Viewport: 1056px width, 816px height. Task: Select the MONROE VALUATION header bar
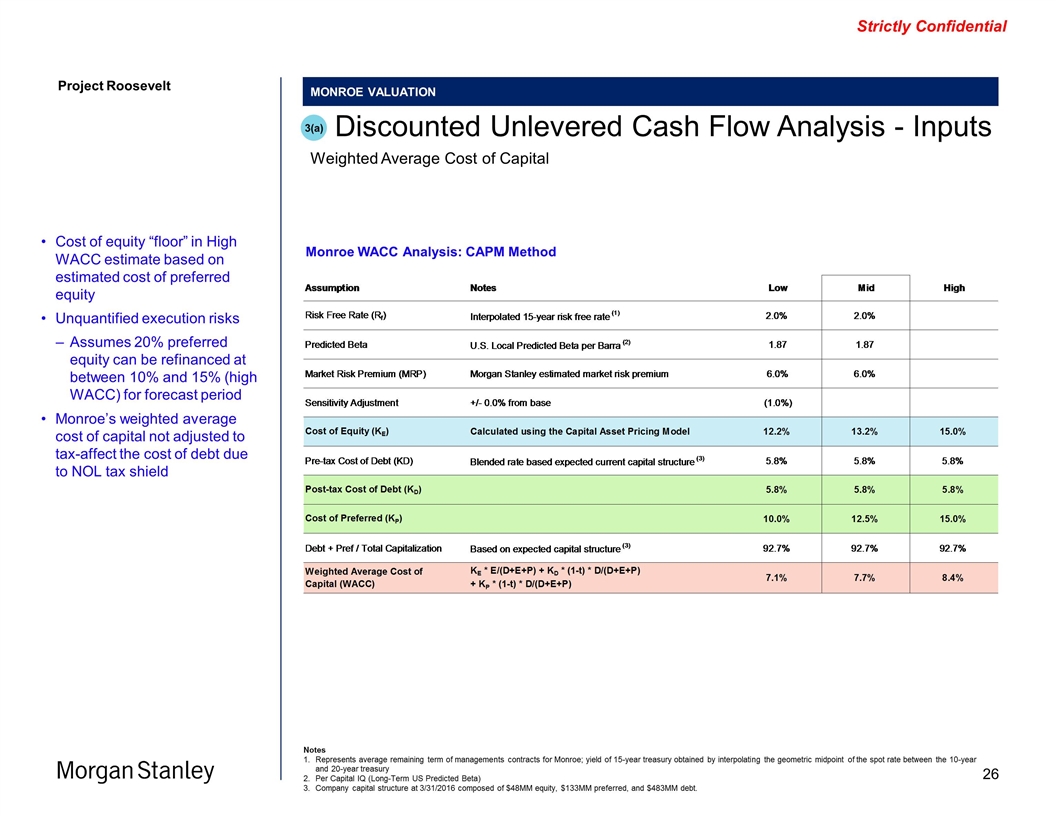(650, 92)
